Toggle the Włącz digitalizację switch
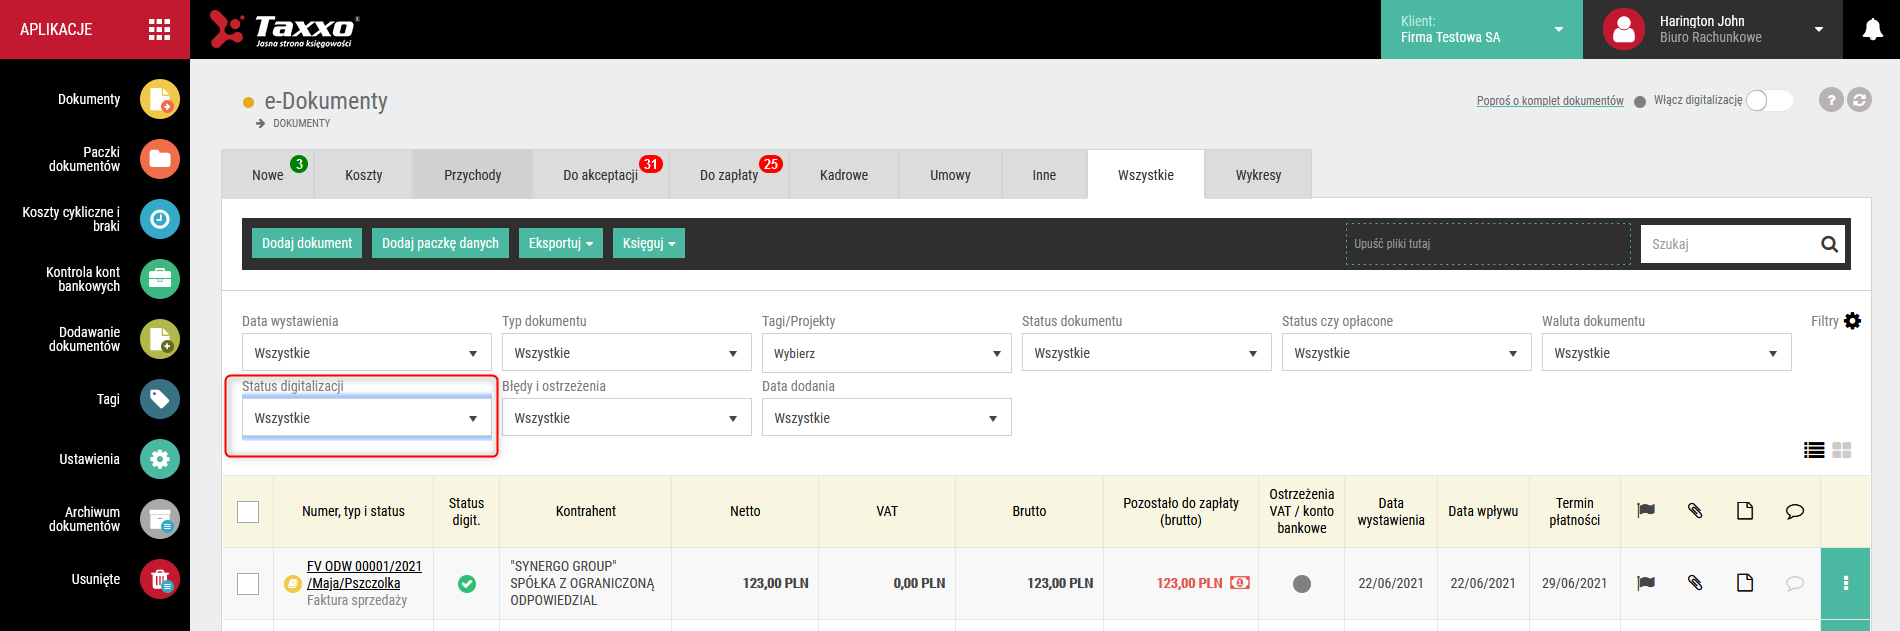Viewport: 1900px width, 631px height. click(1769, 100)
